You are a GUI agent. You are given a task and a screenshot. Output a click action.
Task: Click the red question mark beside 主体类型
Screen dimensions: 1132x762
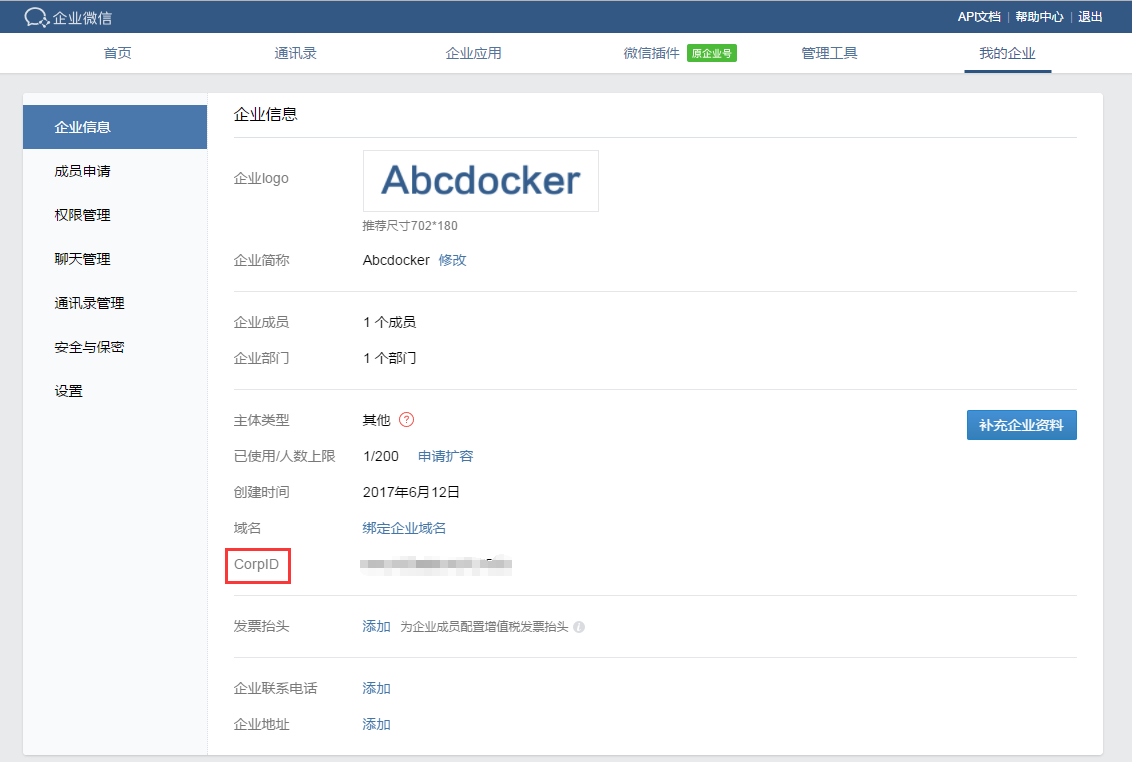point(406,420)
